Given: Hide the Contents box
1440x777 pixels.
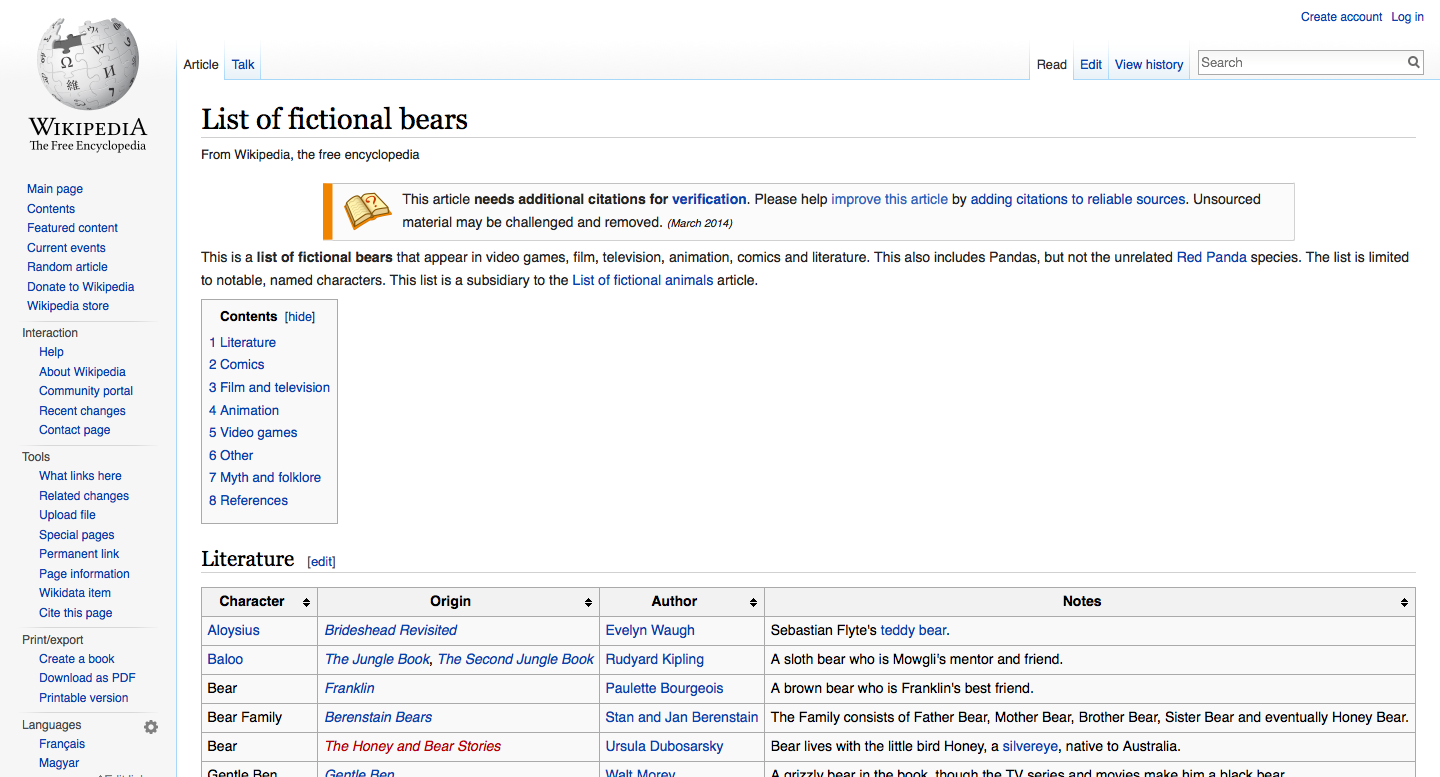Looking at the screenshot, I should click(x=300, y=317).
